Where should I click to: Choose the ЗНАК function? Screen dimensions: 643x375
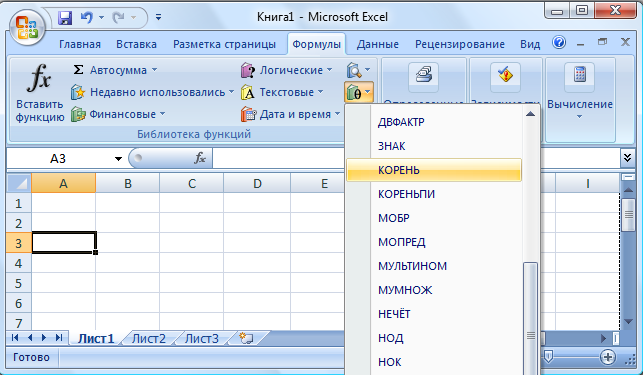click(434, 146)
